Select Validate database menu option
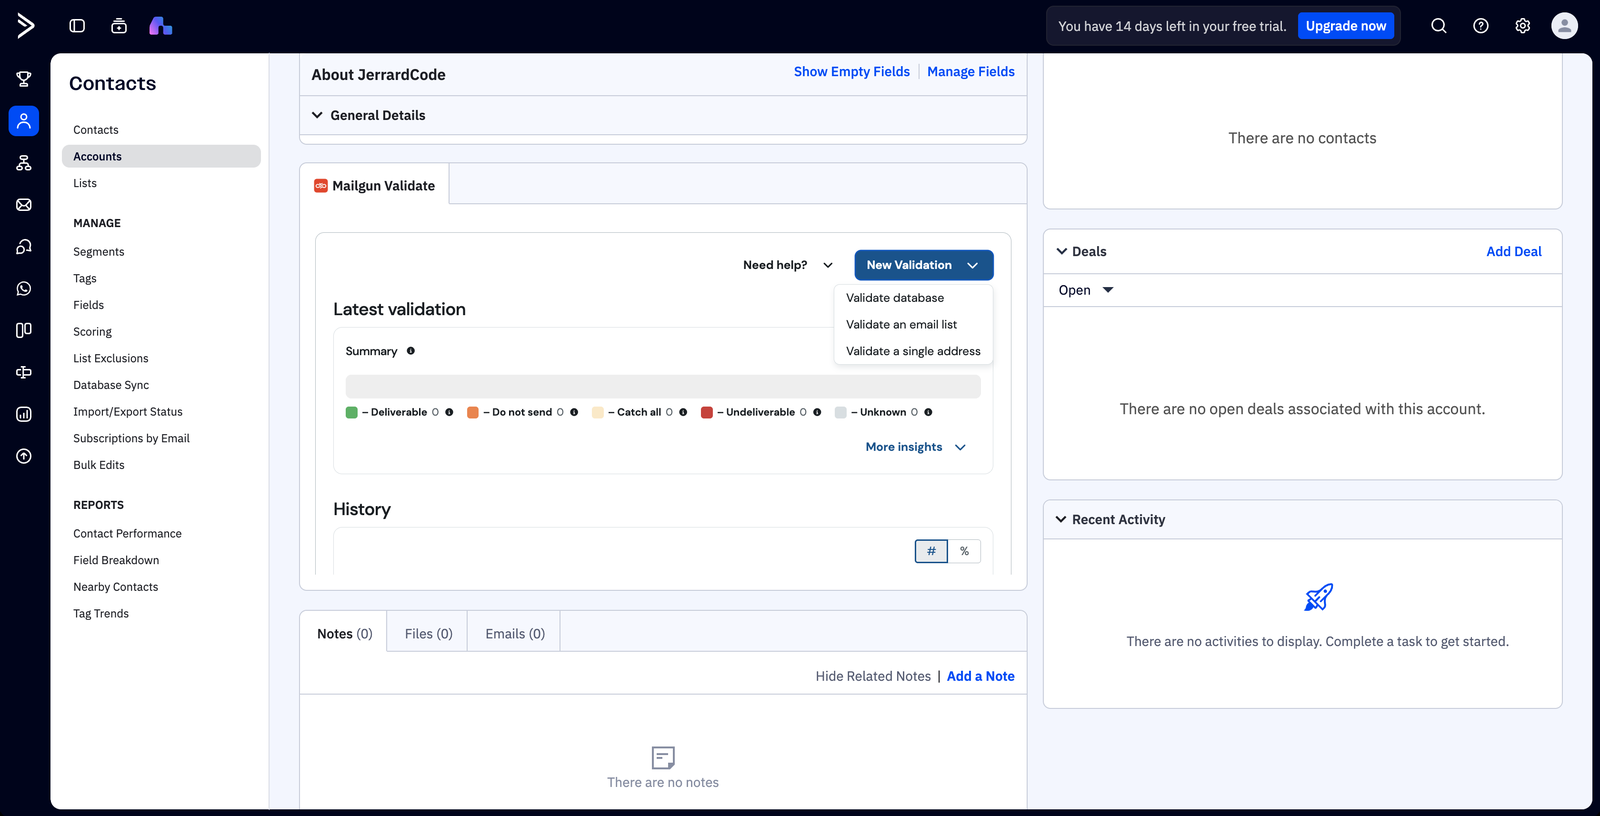1600x816 pixels. pos(895,298)
